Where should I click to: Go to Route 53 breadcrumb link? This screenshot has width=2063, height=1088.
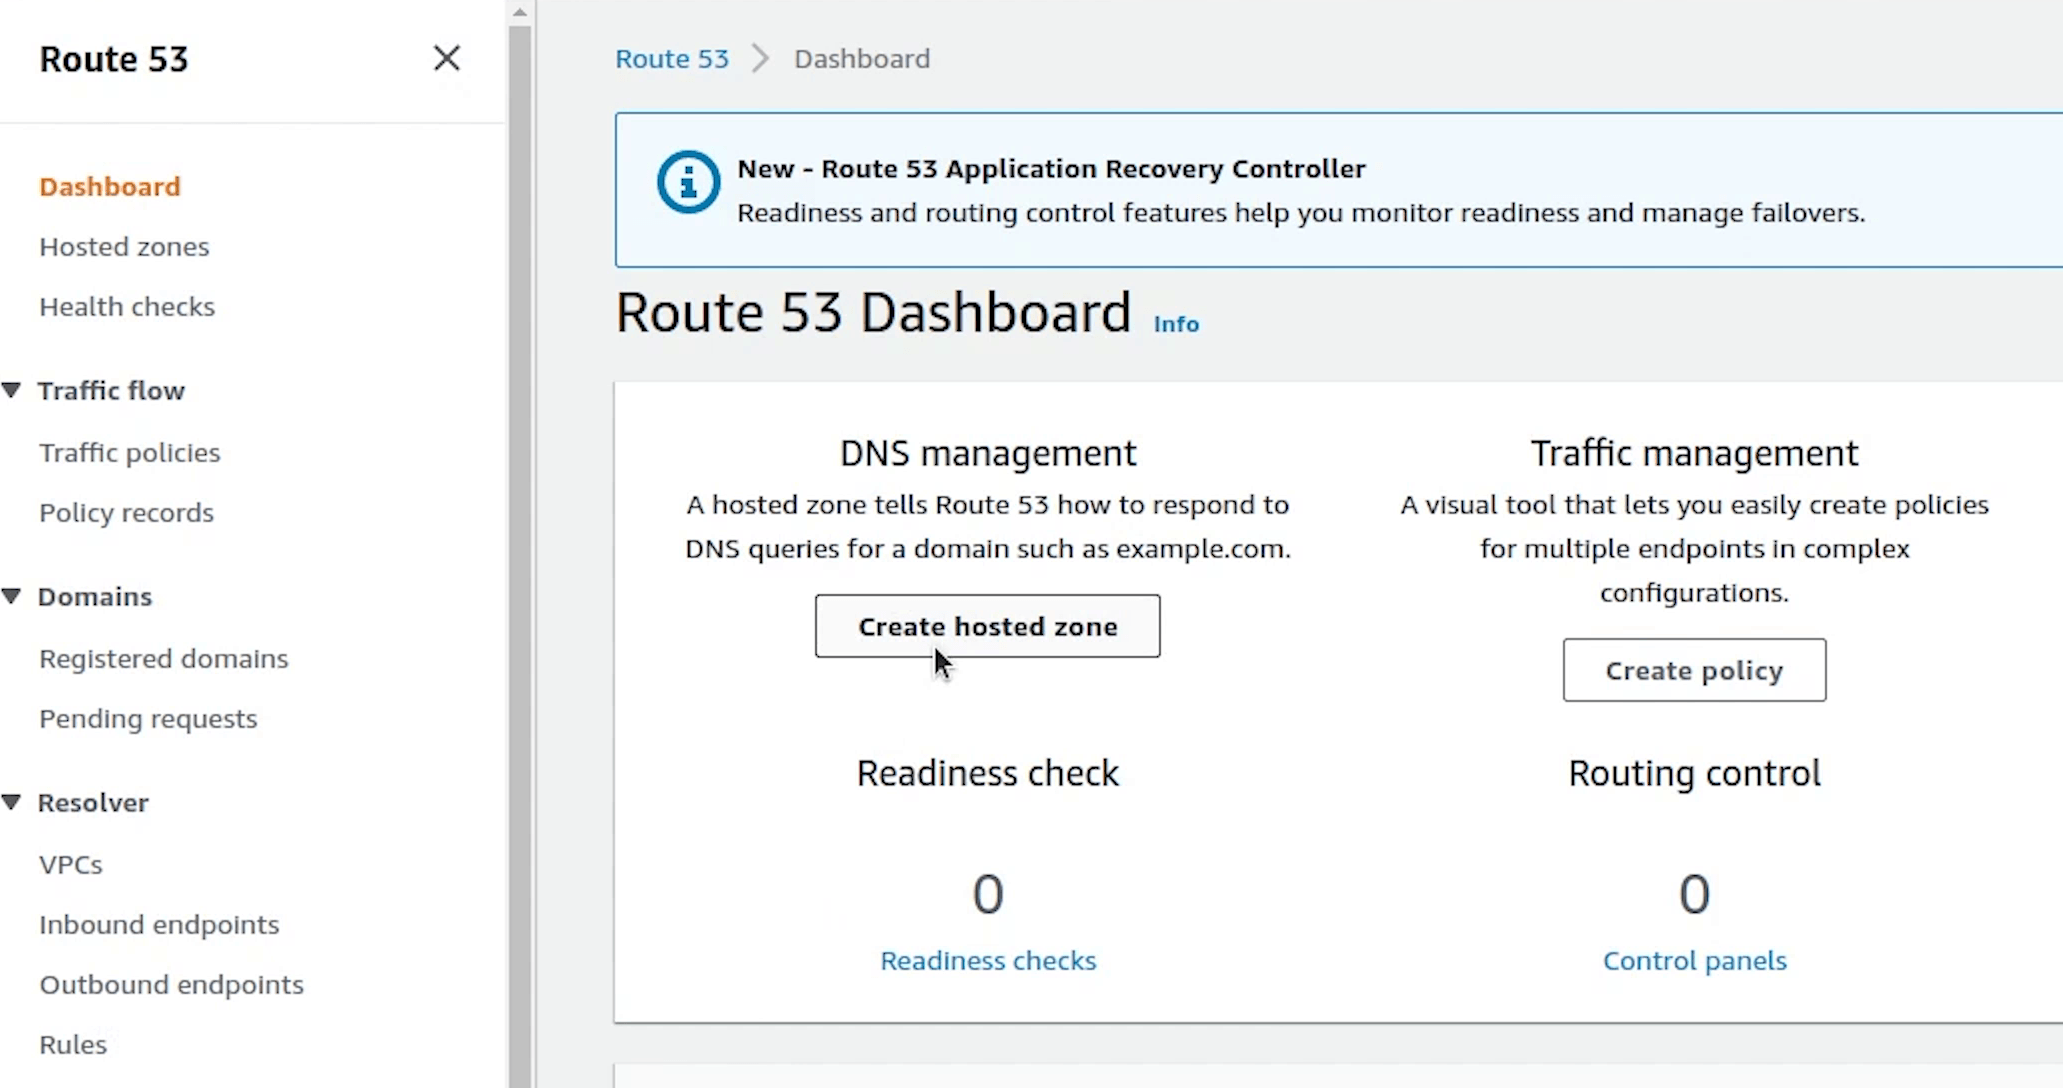click(672, 59)
